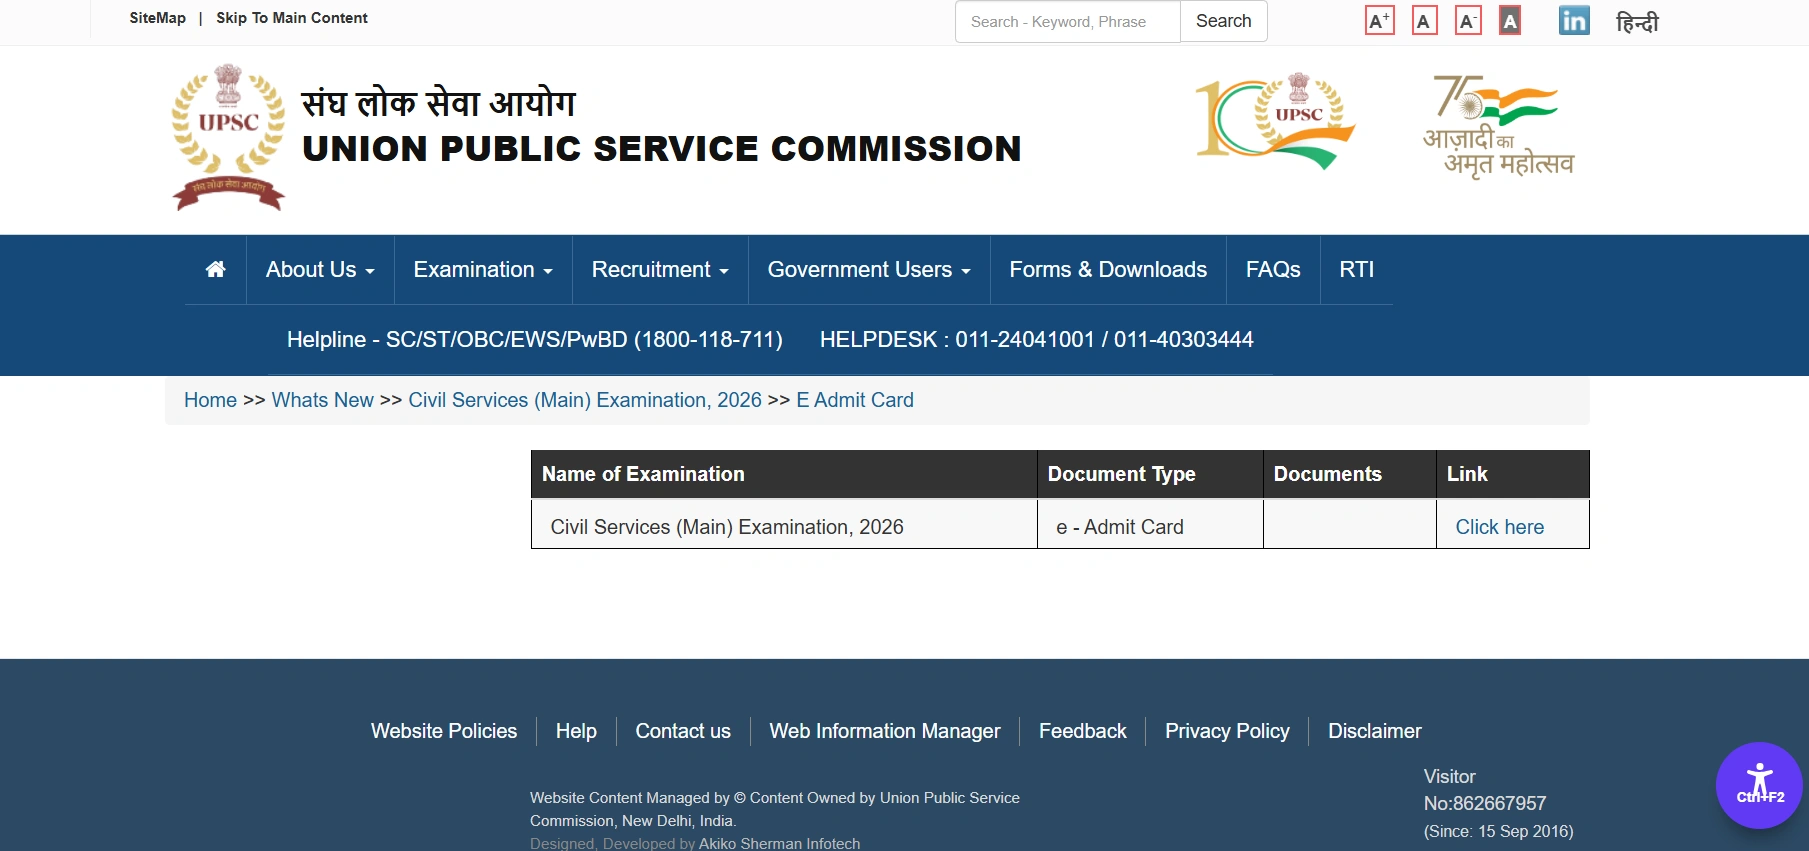
Task: Open Privacy Policy footer link
Action: [1227, 731]
